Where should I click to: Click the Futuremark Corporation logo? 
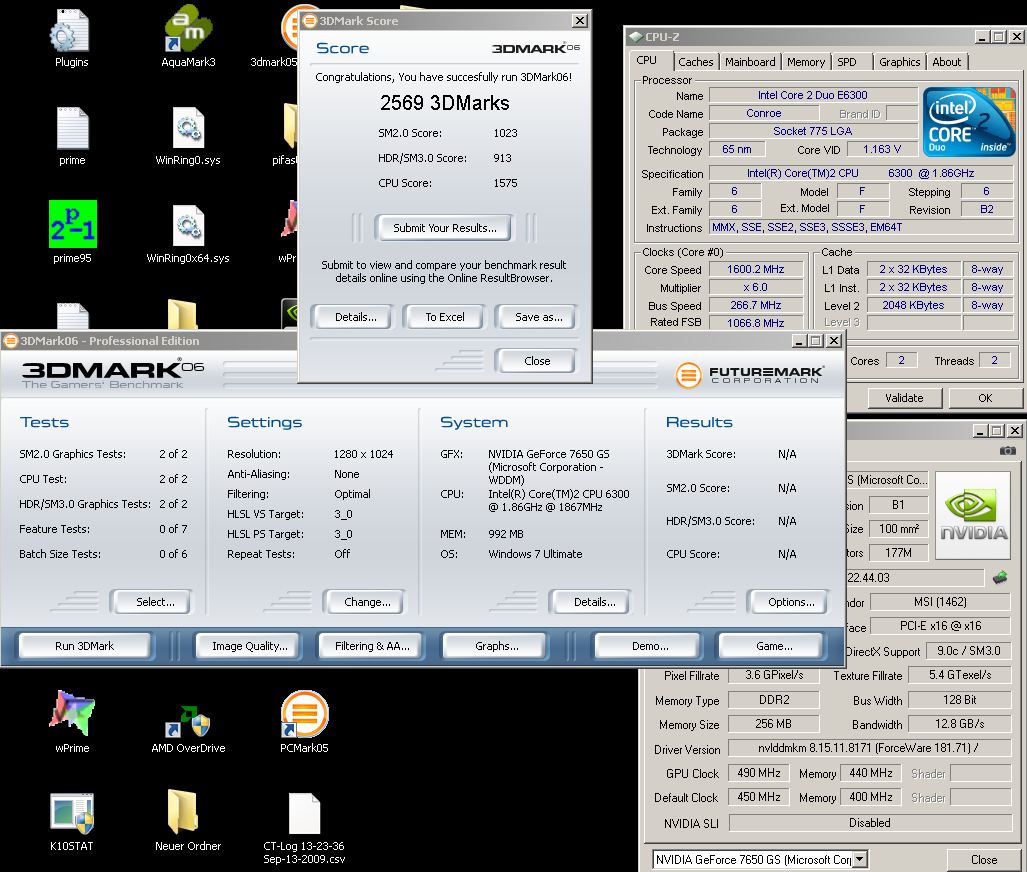click(749, 375)
